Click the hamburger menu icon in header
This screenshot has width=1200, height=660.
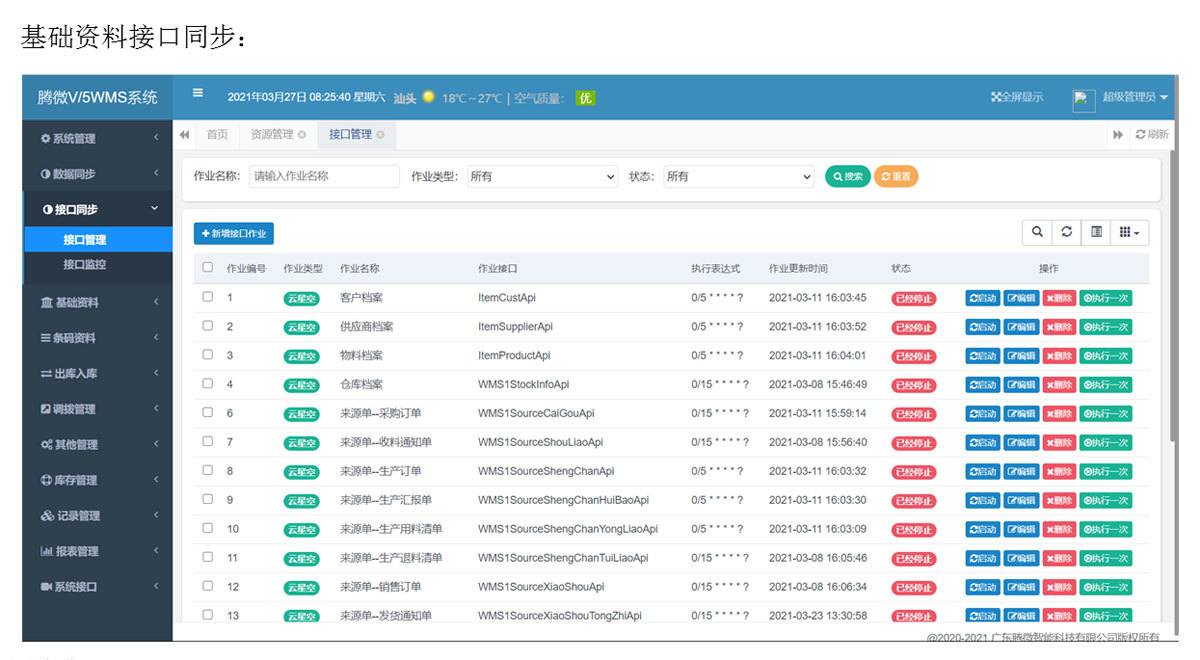198,93
